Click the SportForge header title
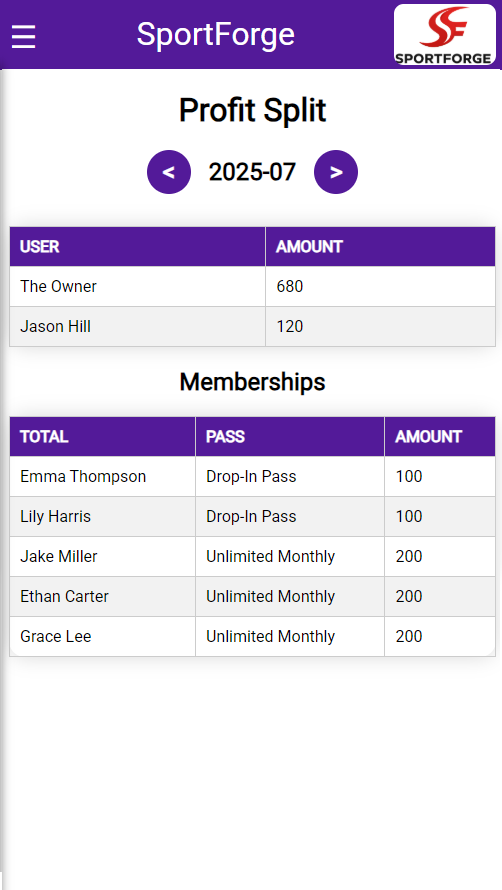 (216, 35)
